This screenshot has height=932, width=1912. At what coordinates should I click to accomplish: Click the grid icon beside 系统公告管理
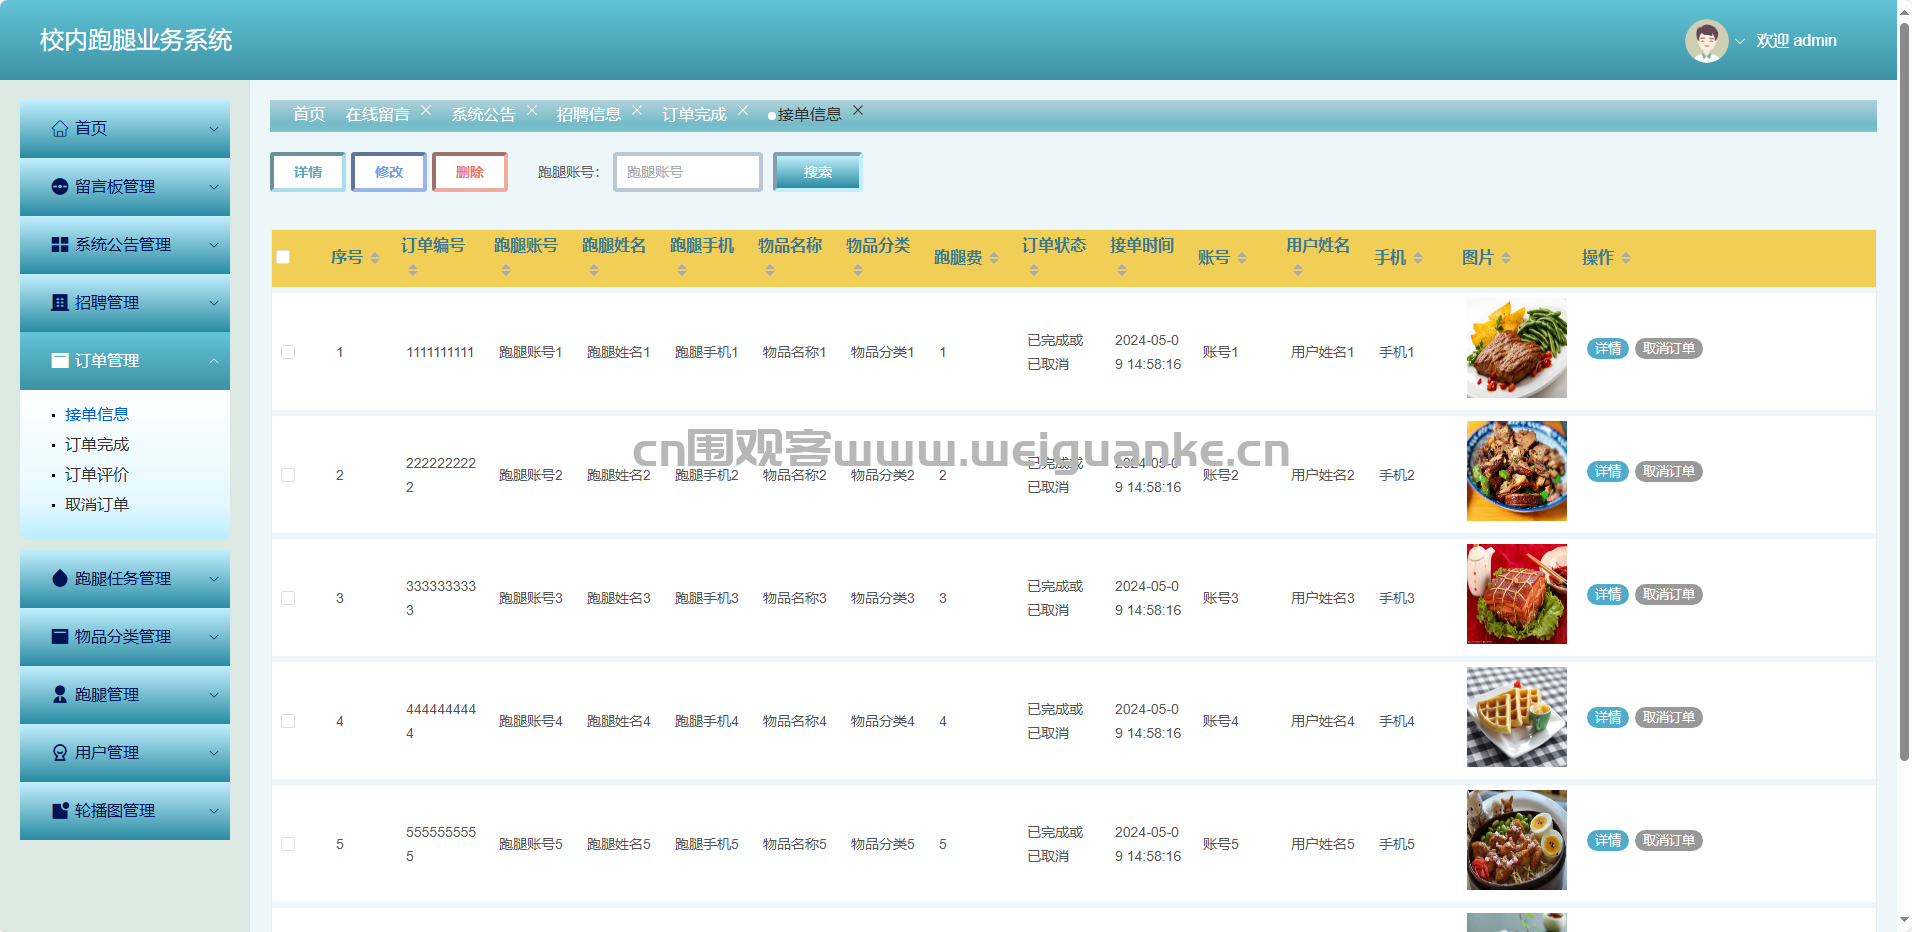point(60,245)
